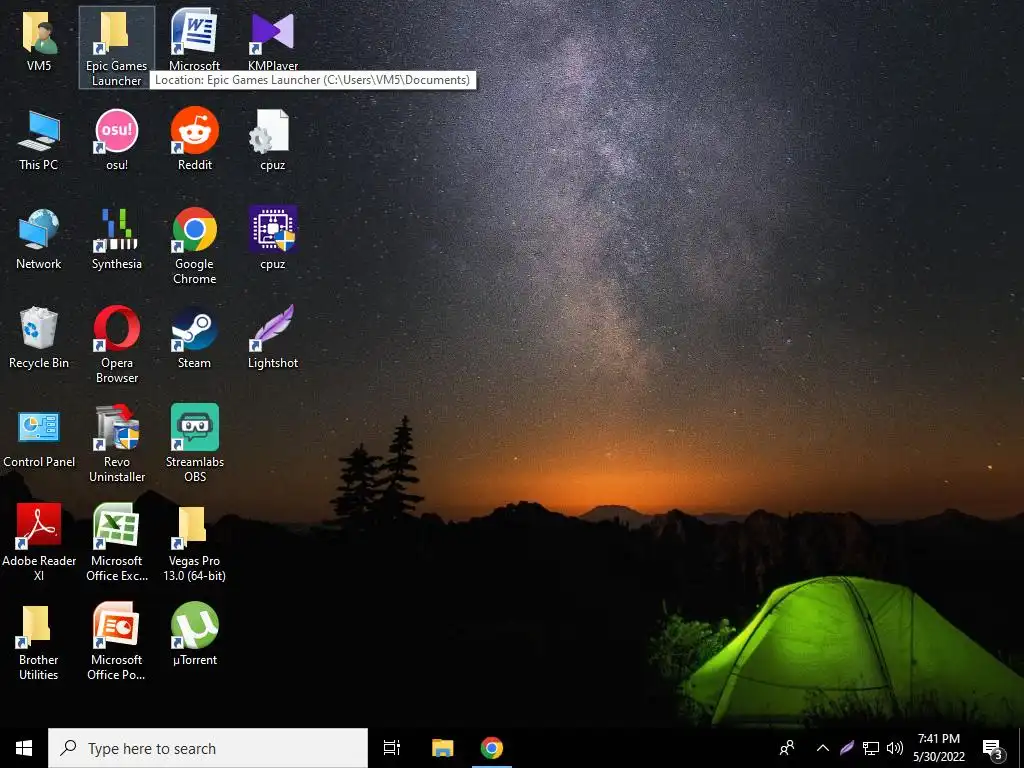Click the Lightshot tray icon

tap(846, 748)
